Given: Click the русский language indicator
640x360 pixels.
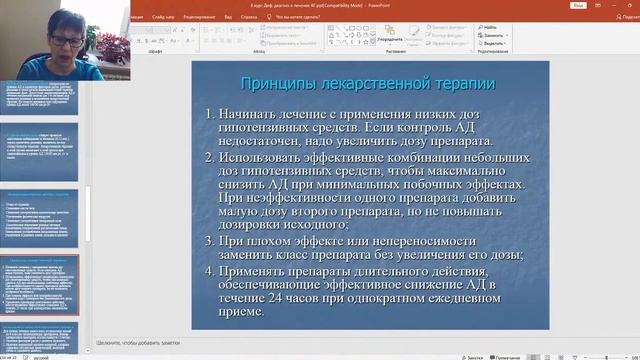Looking at the screenshot, I should [x=40, y=358].
